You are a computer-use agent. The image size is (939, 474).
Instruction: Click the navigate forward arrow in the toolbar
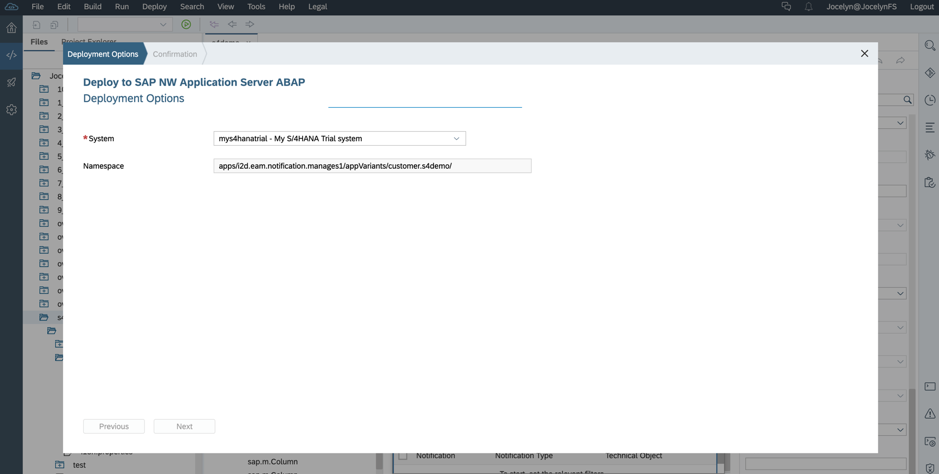pyautogui.click(x=250, y=25)
